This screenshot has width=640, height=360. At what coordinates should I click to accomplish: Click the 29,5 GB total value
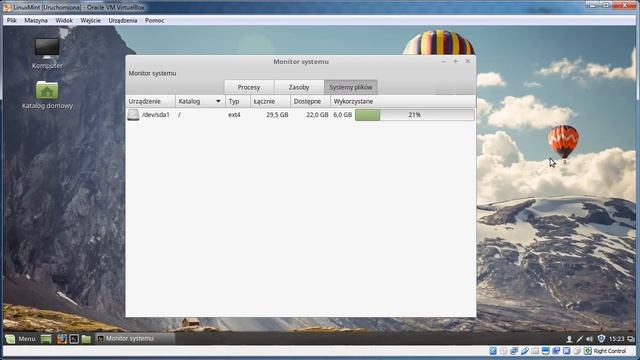coord(277,115)
